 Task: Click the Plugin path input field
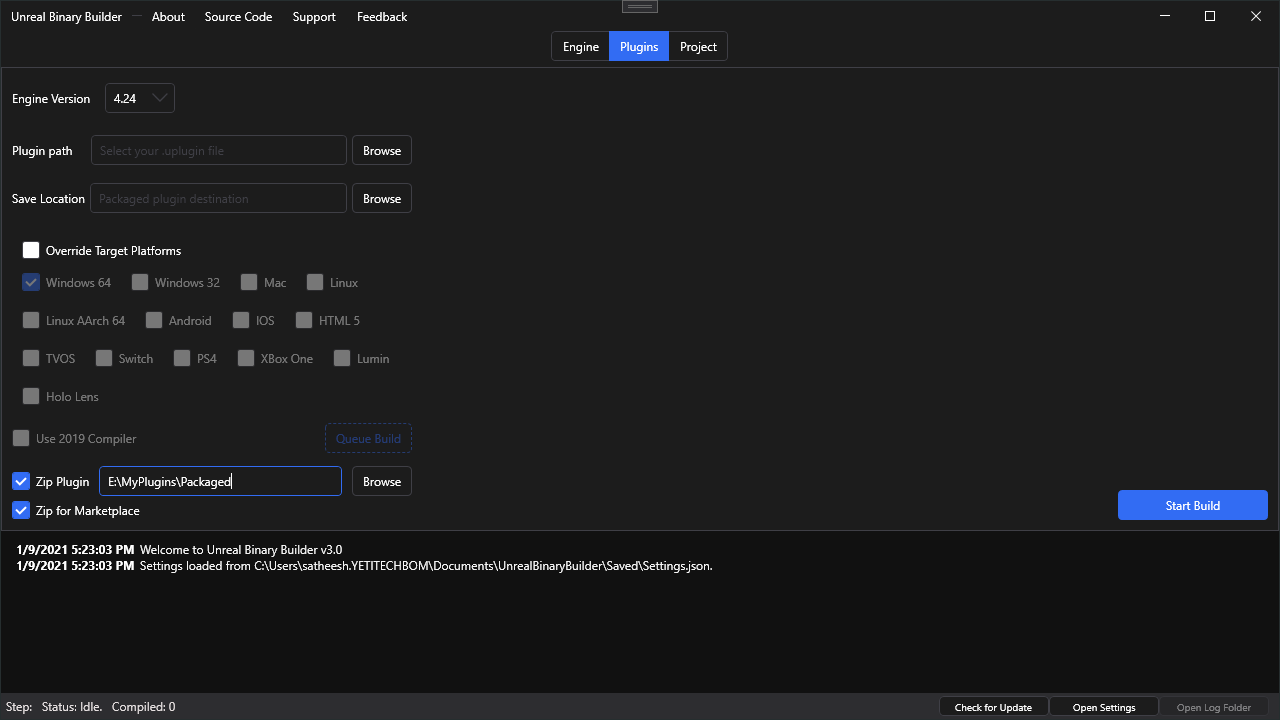click(x=219, y=150)
